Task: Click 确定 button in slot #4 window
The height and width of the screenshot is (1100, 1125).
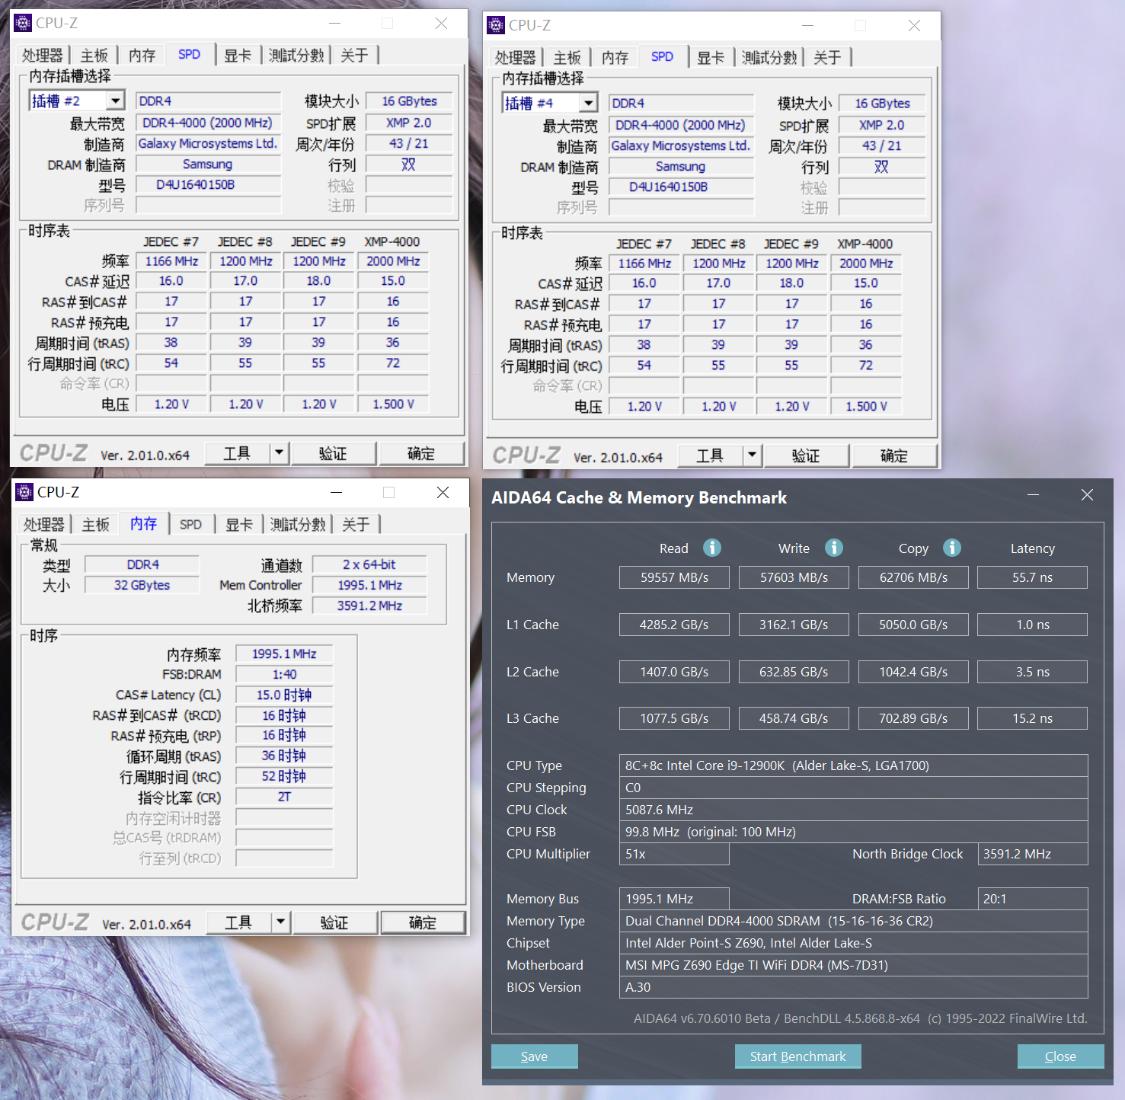Action: (x=894, y=455)
